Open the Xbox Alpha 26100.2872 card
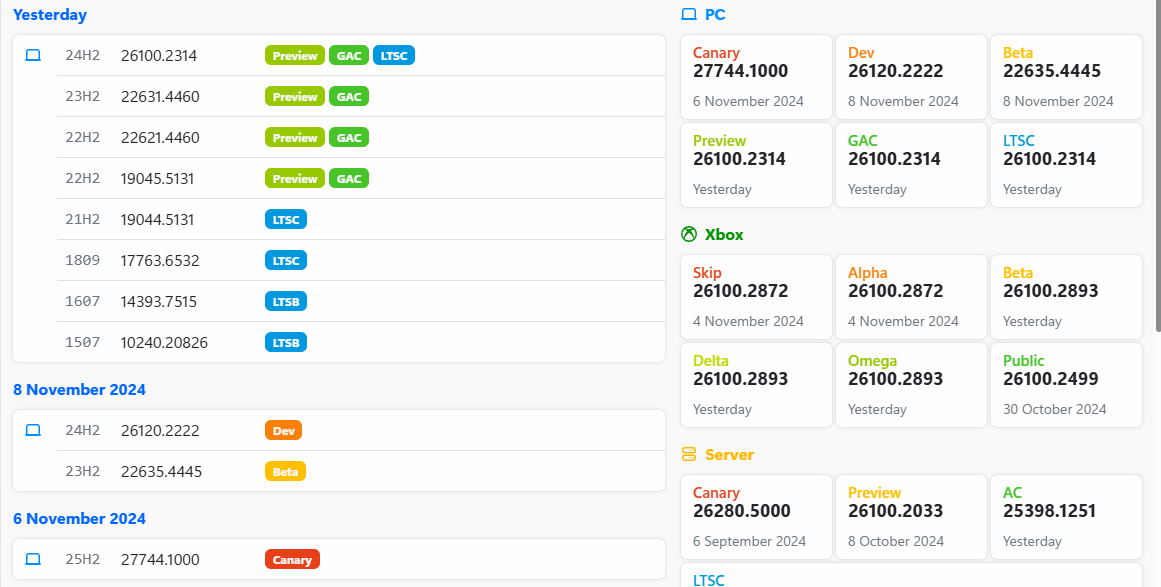Viewport: 1161px width, 587px height. click(x=911, y=297)
